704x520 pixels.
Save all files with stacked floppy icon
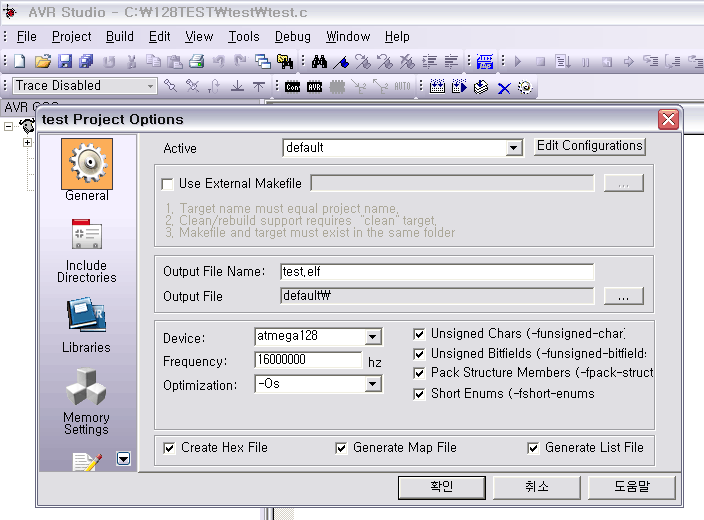pyautogui.click(x=86, y=61)
